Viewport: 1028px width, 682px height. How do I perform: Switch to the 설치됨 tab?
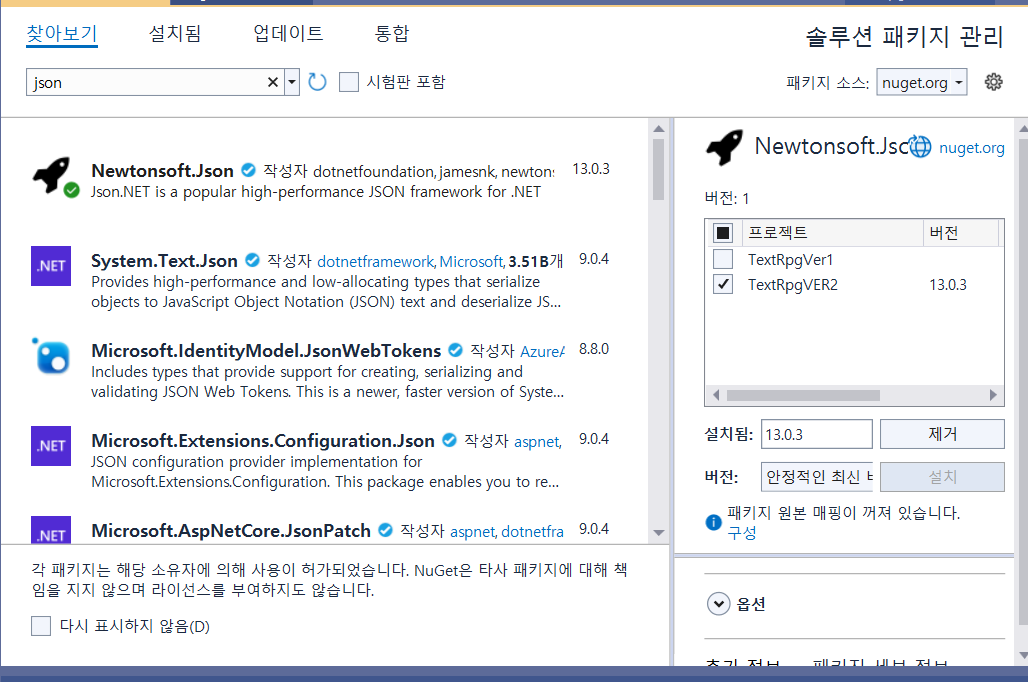[x=174, y=33]
